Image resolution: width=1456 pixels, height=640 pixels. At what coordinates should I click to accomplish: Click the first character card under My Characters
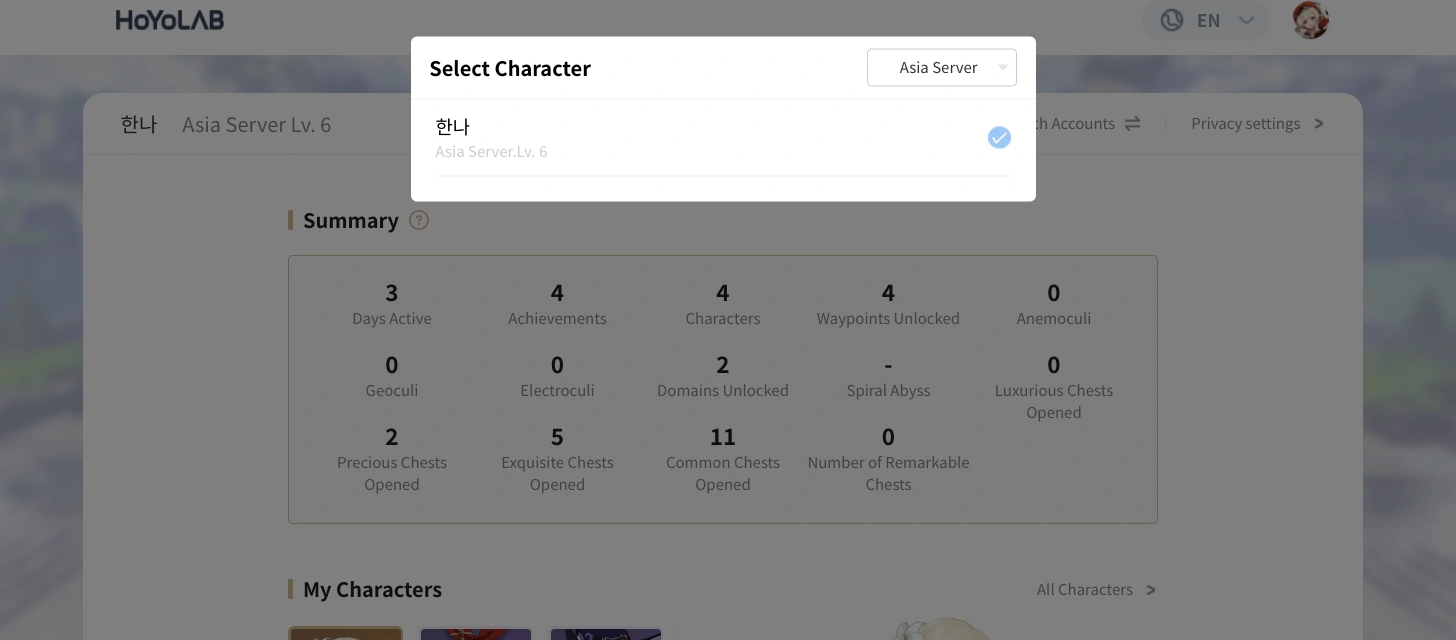point(345,633)
